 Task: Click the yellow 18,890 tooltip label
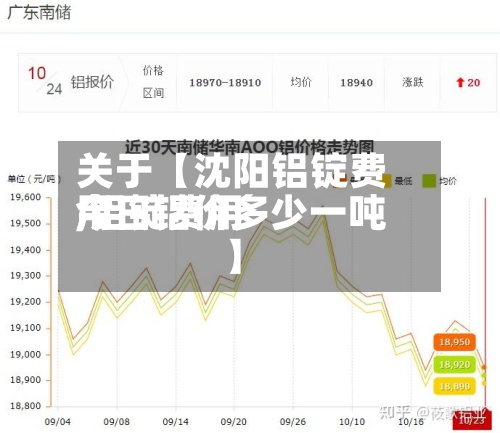454,386
